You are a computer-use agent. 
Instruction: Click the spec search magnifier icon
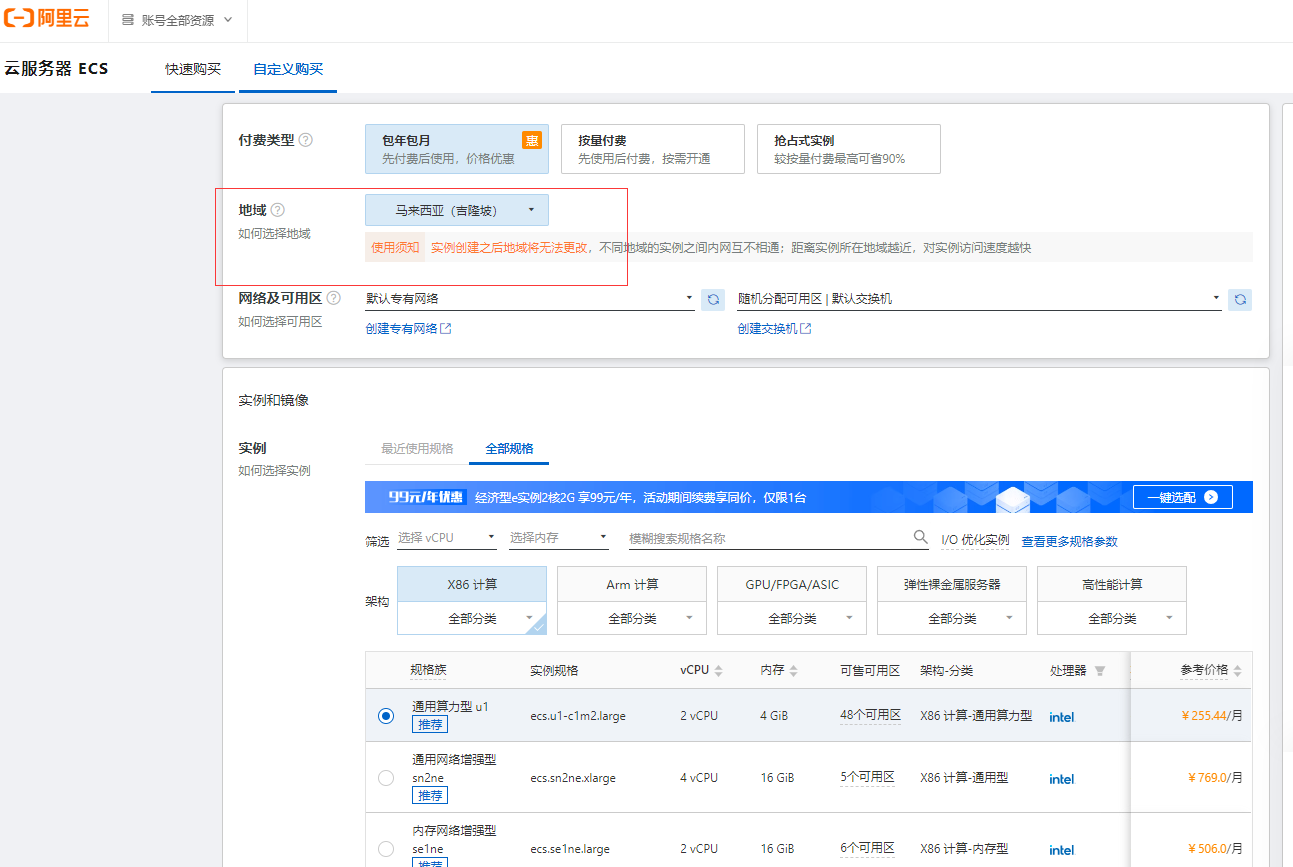coord(921,537)
